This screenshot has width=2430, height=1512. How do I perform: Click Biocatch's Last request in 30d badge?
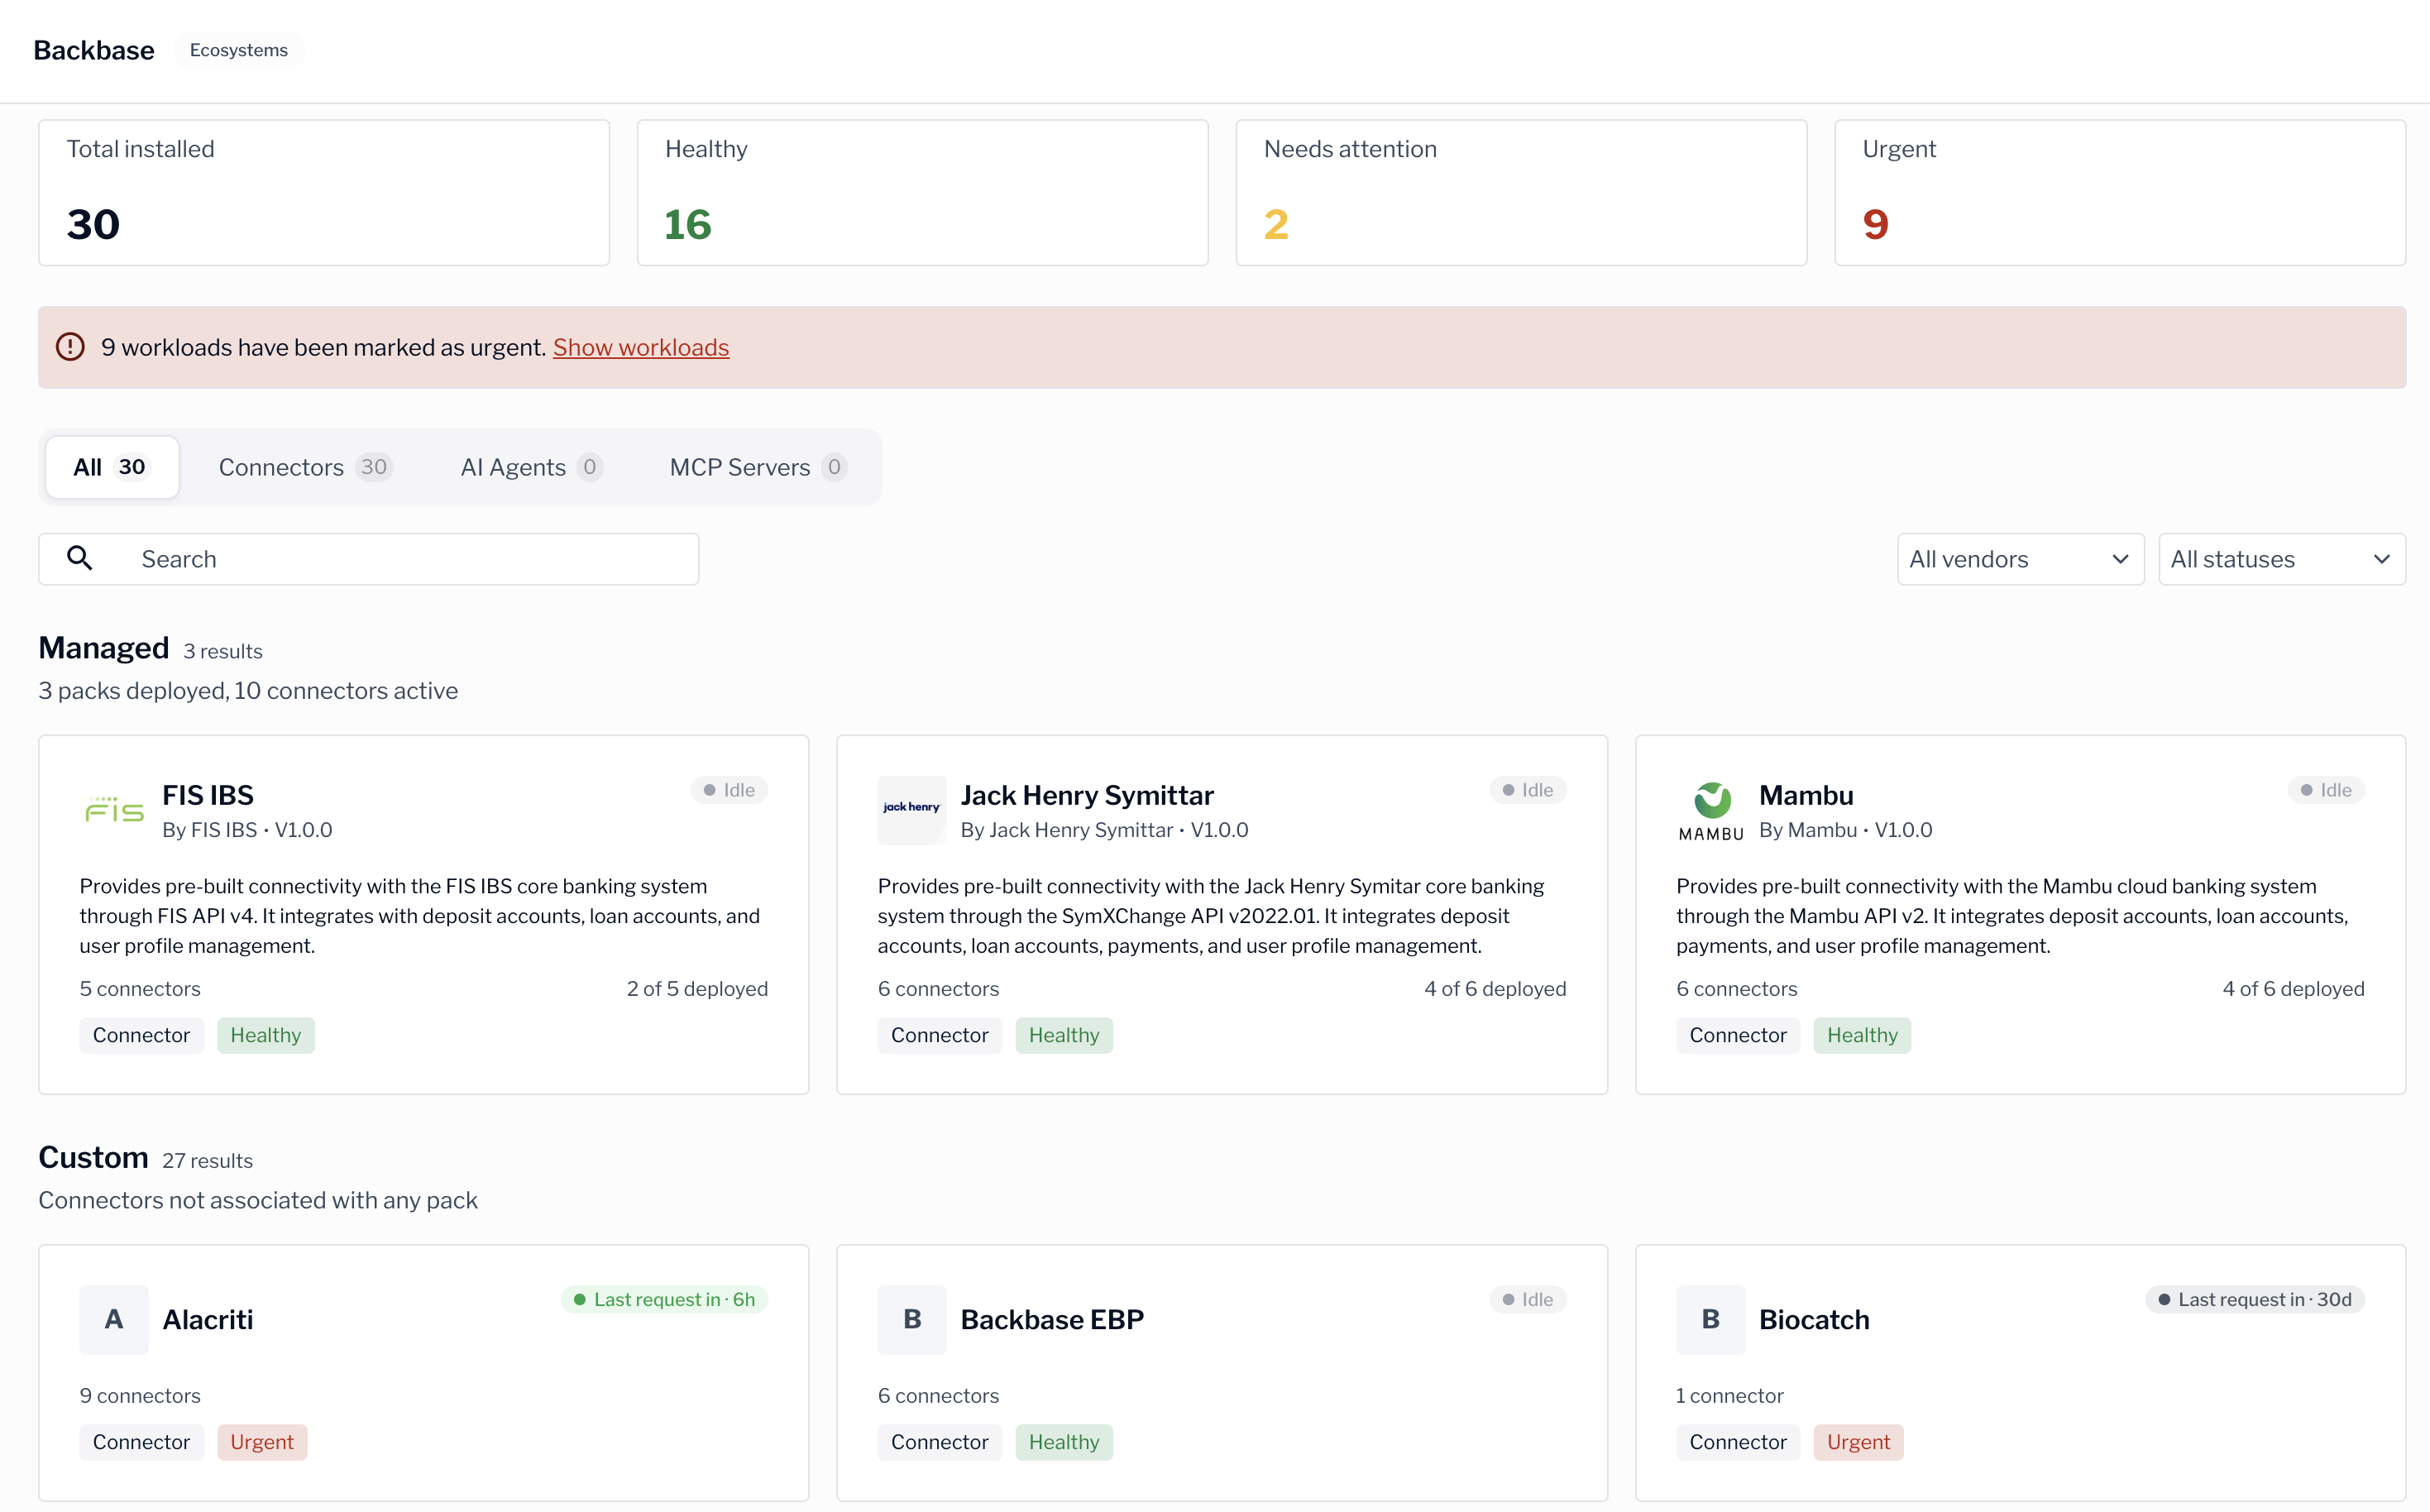click(x=2255, y=1299)
